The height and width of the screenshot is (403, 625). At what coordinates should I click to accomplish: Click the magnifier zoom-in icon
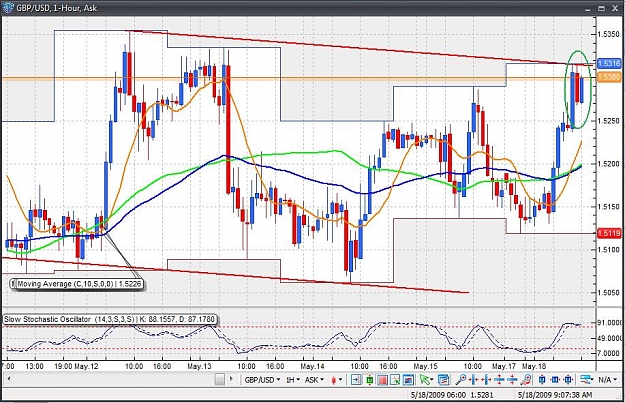[x=461, y=379]
